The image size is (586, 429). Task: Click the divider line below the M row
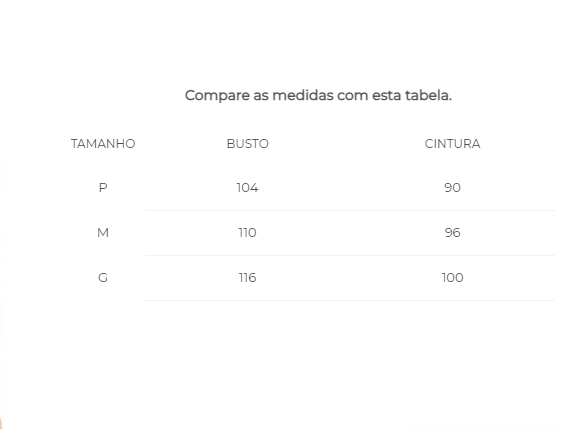[x=350, y=256]
